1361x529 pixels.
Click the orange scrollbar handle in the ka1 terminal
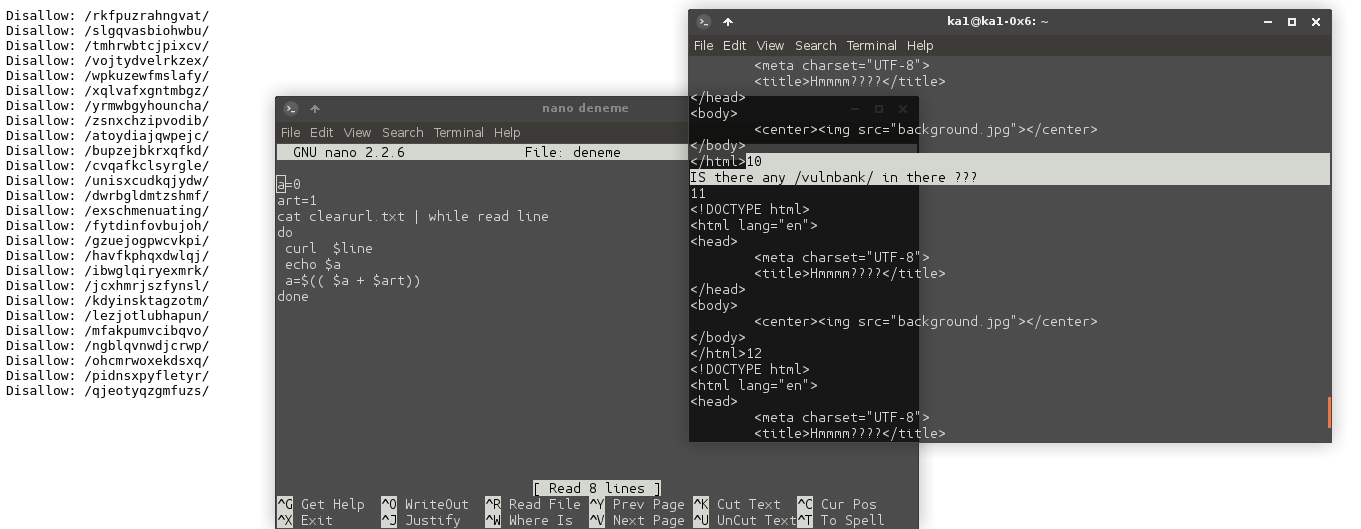pyautogui.click(x=1329, y=411)
